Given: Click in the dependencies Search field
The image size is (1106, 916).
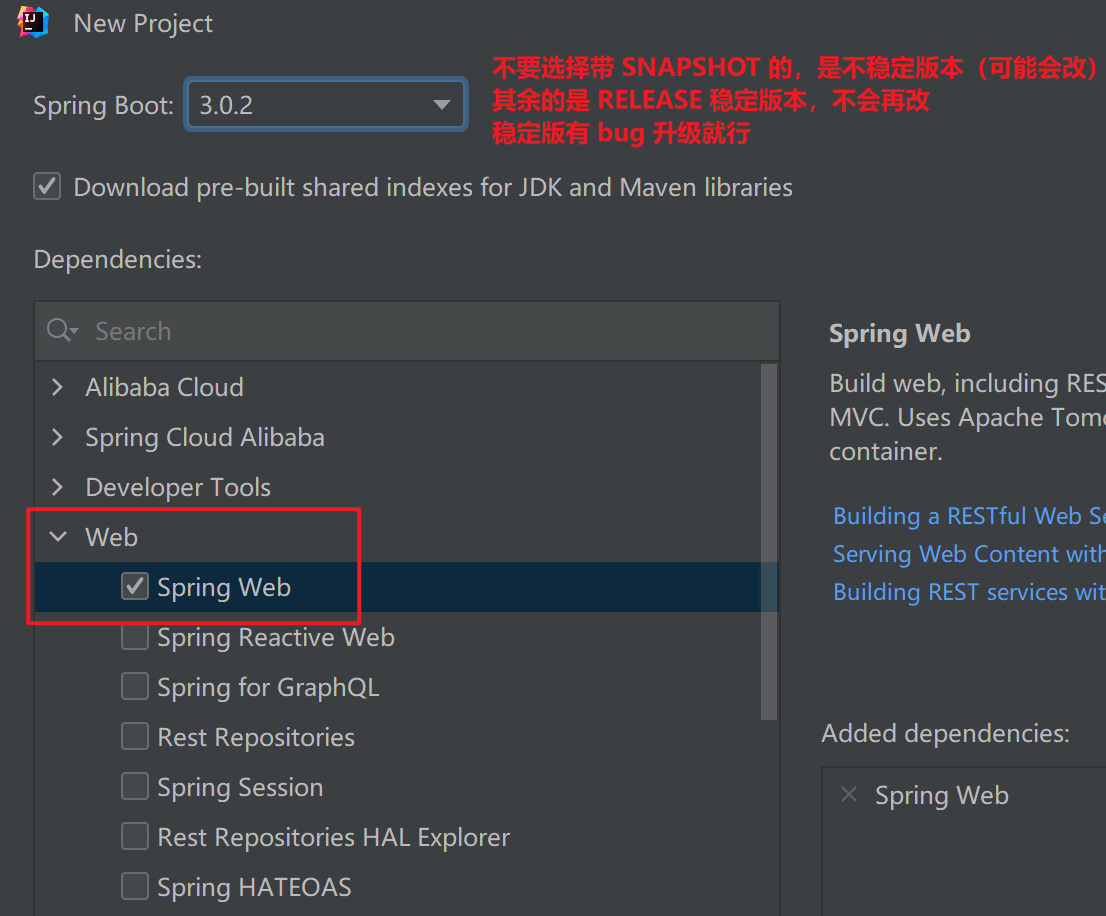Looking at the screenshot, I should click(407, 331).
